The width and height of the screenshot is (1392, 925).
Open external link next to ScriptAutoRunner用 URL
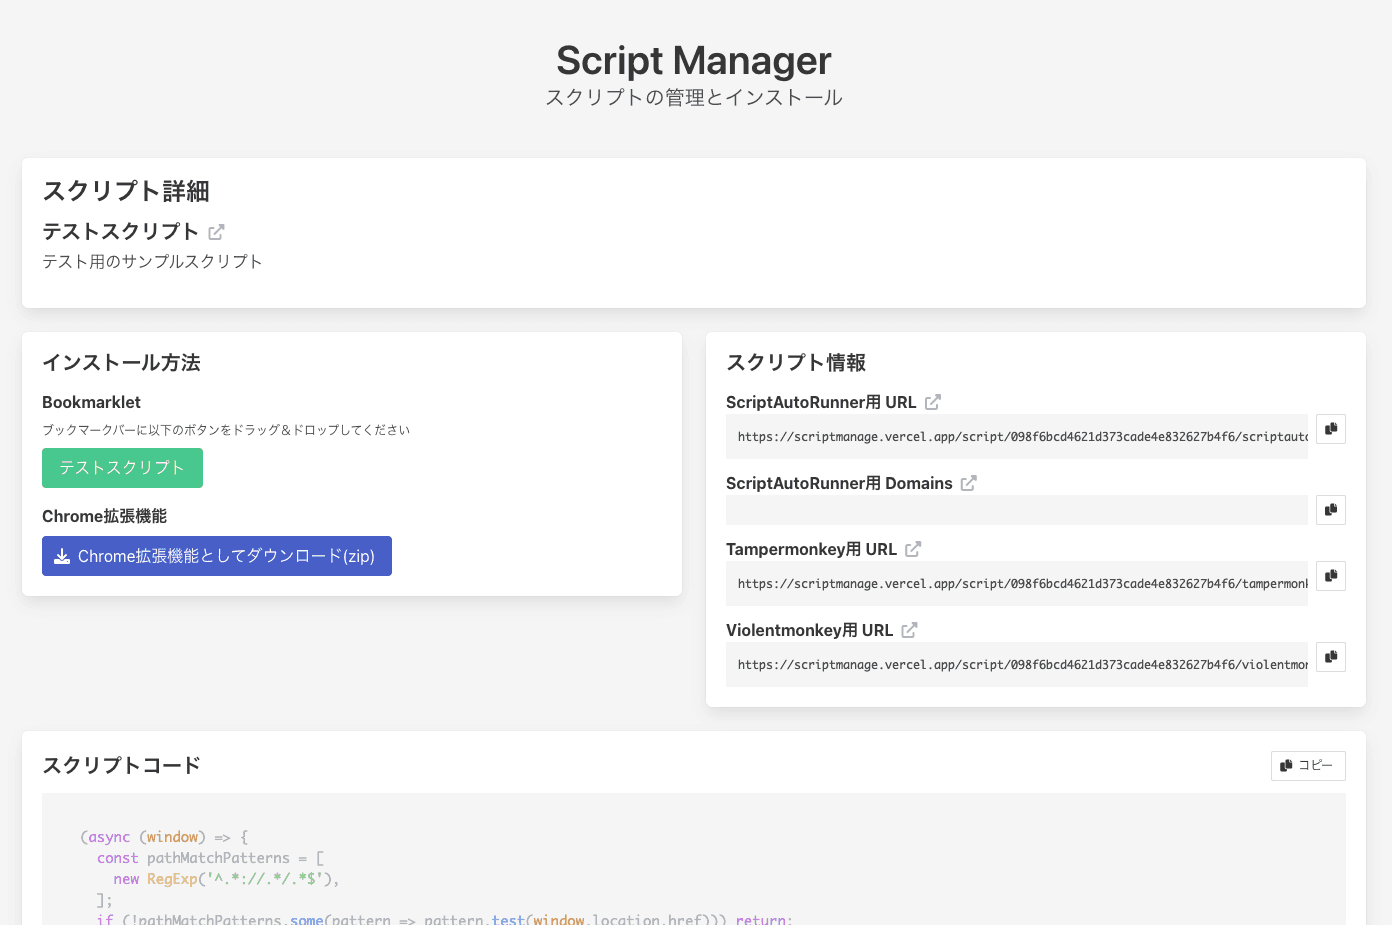click(933, 402)
